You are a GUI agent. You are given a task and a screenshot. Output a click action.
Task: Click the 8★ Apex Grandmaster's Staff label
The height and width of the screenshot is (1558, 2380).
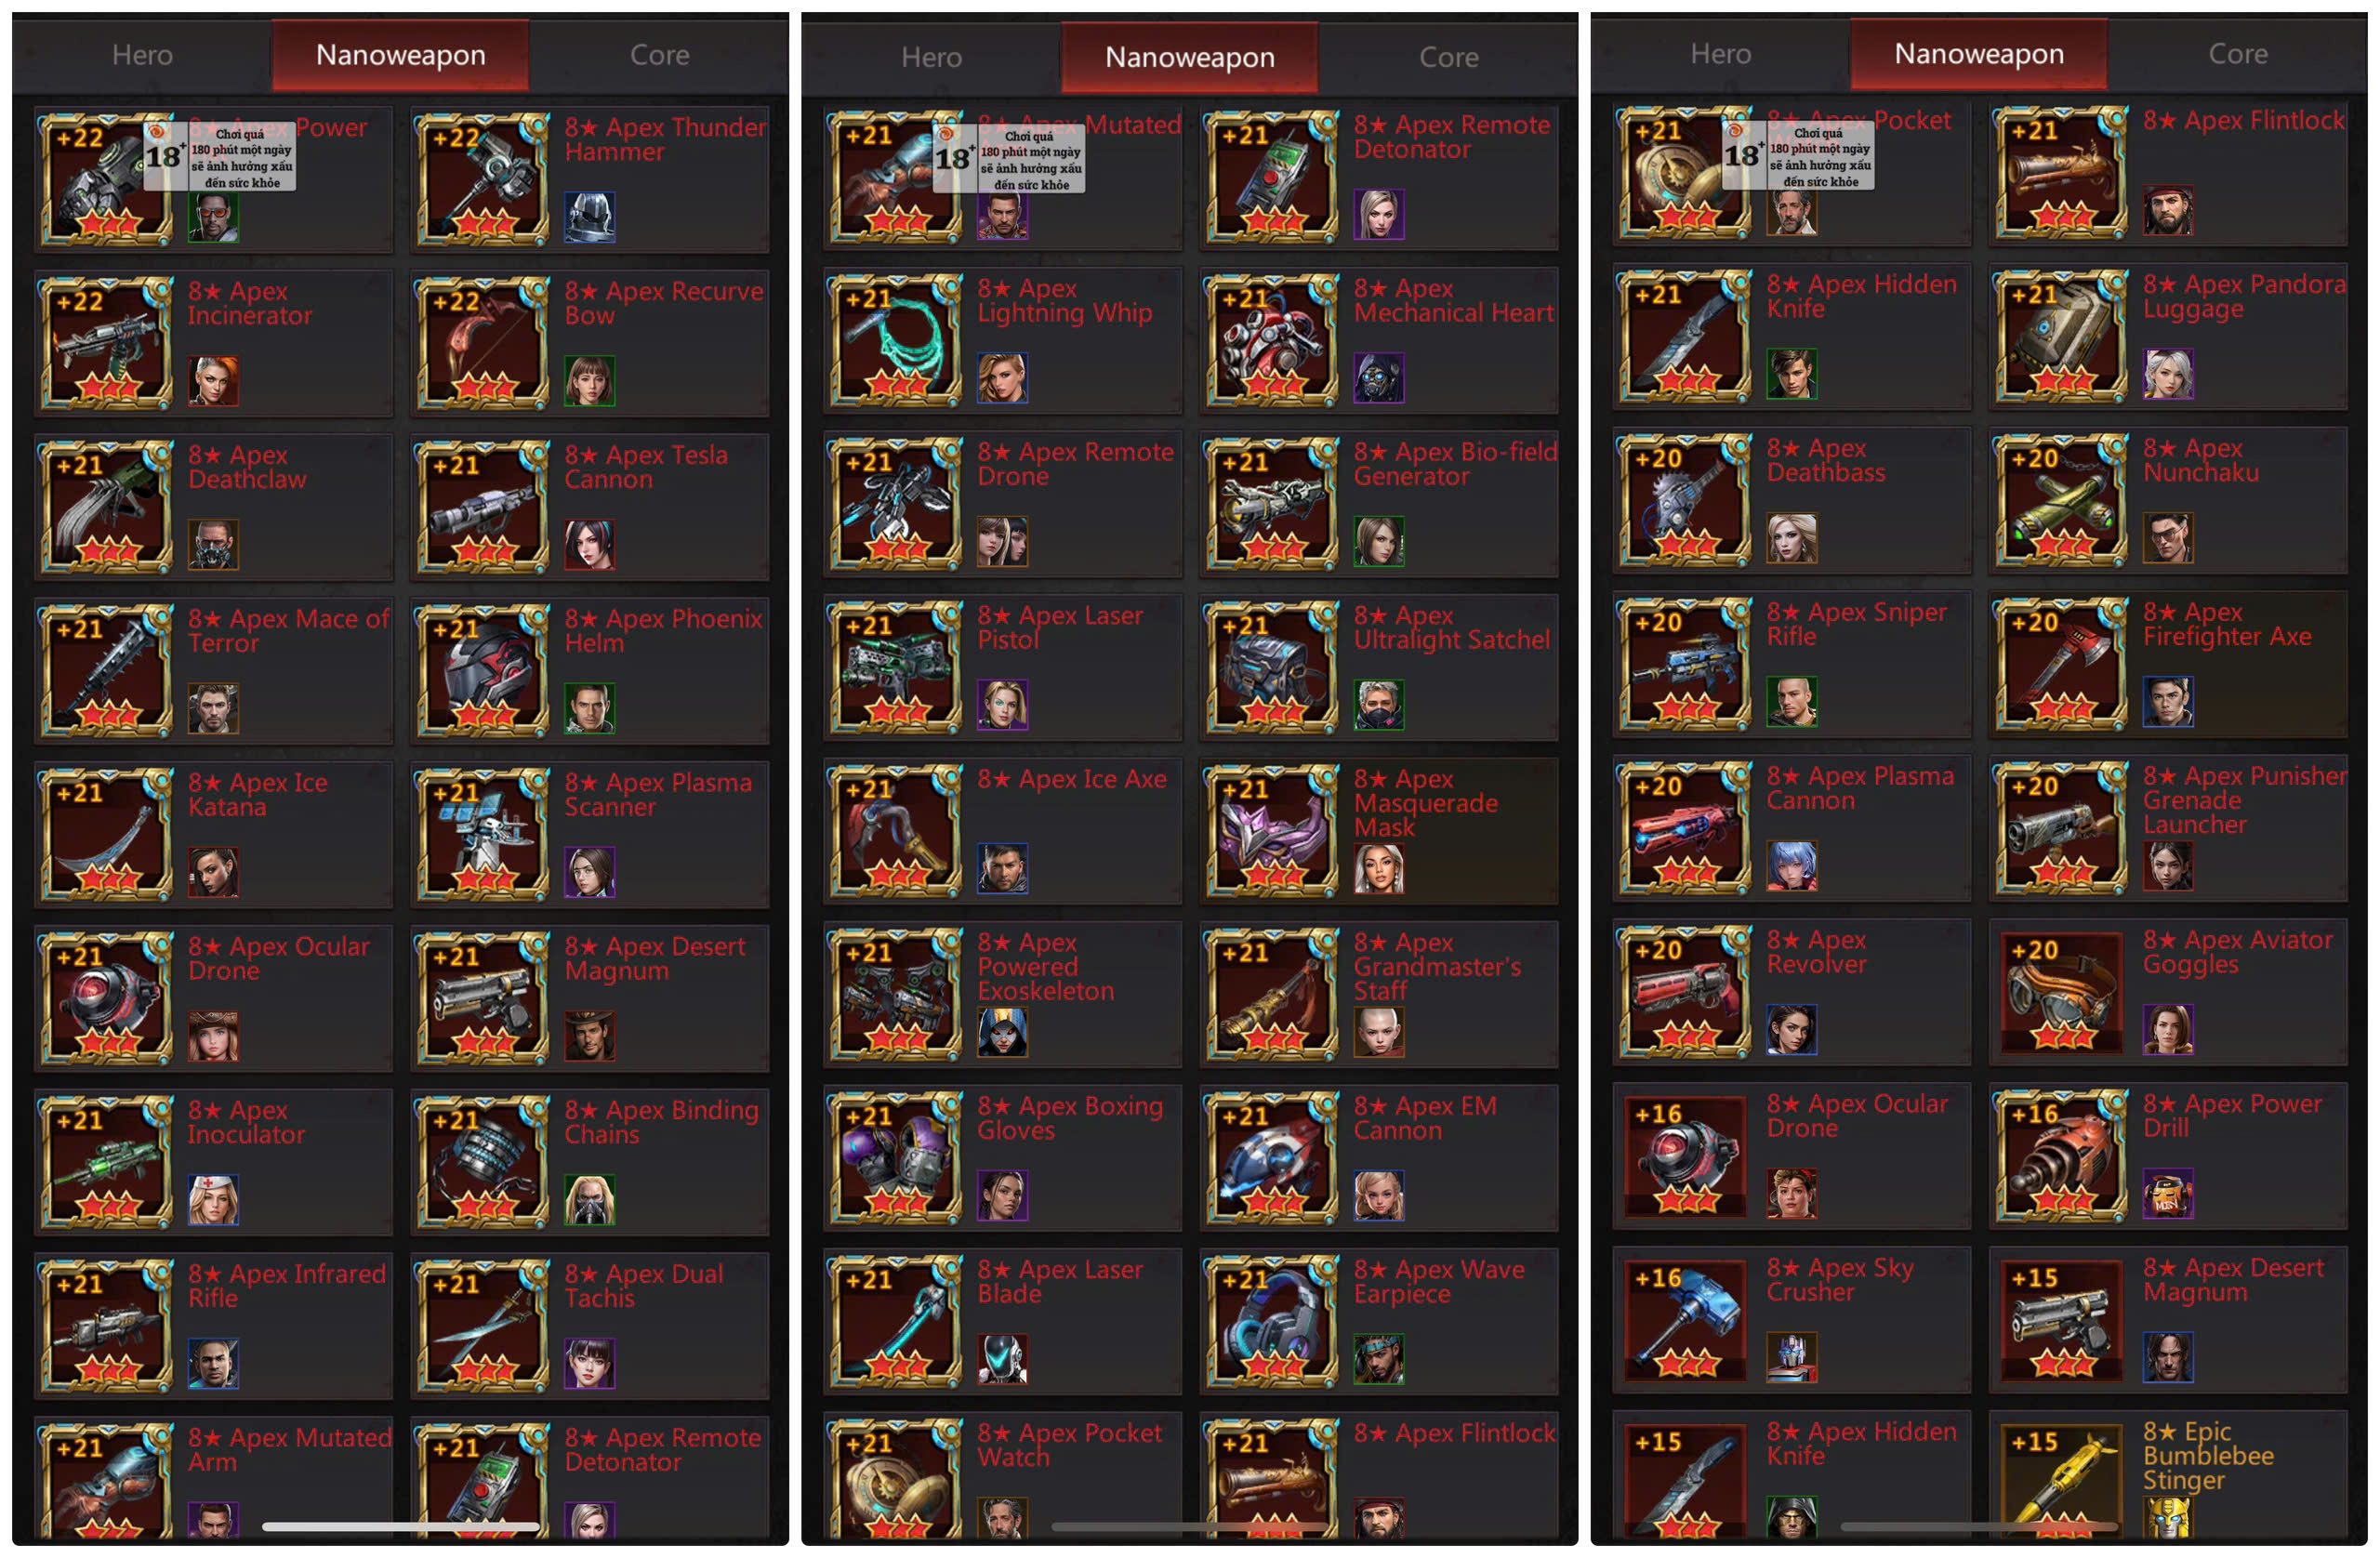point(1437,967)
